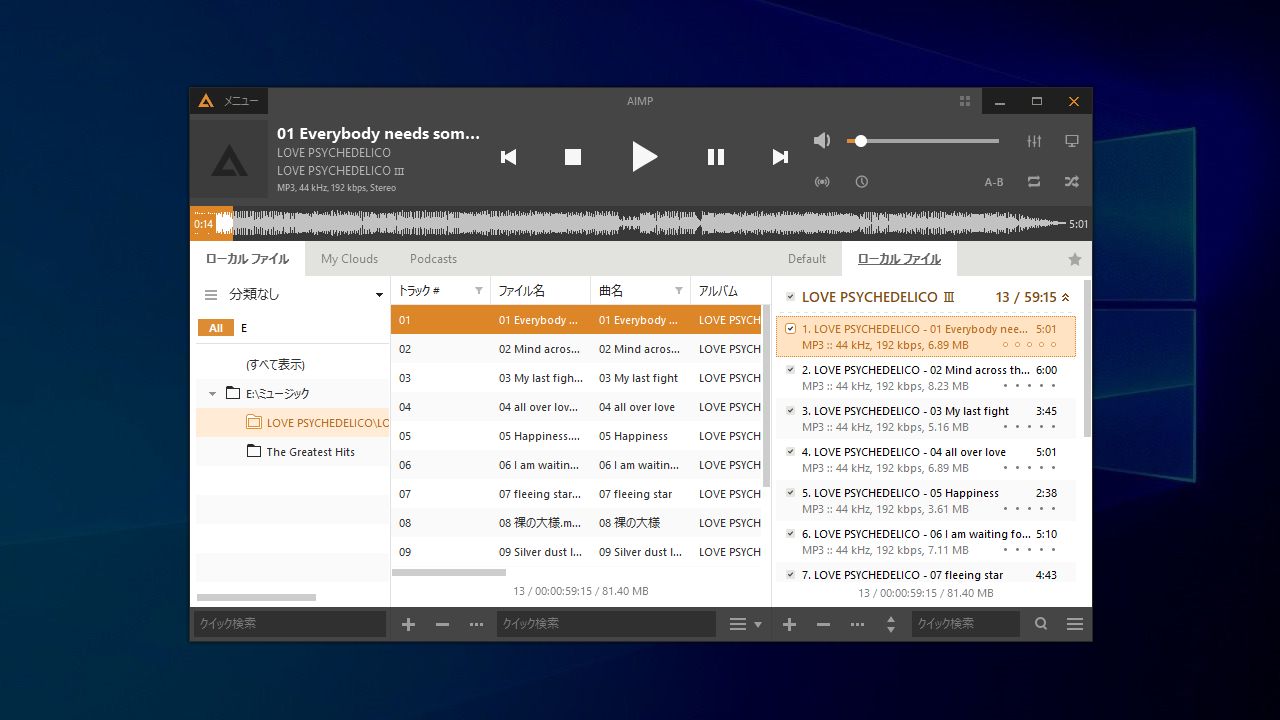Start playback with the Play button

tap(644, 156)
